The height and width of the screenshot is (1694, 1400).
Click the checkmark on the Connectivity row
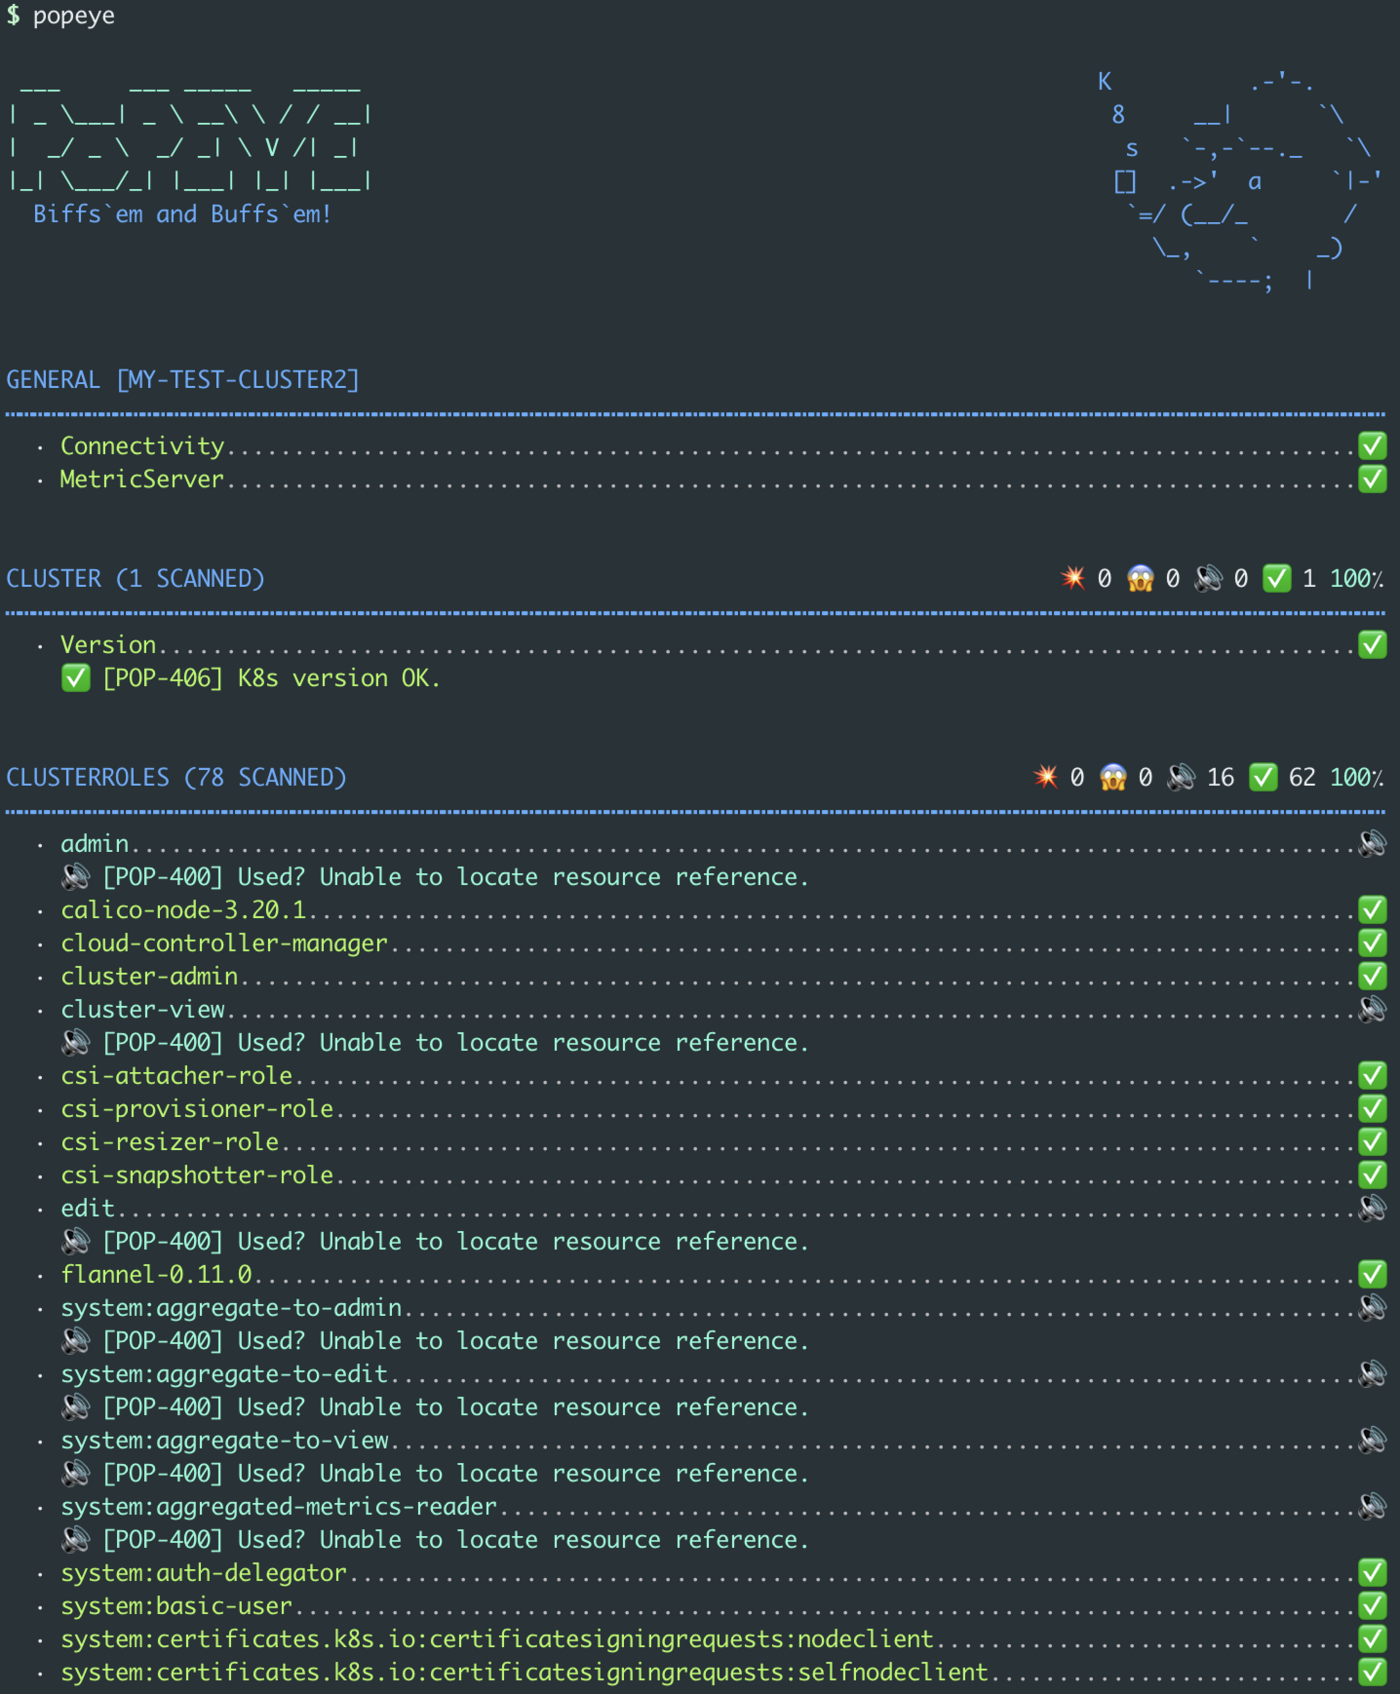point(1372,446)
